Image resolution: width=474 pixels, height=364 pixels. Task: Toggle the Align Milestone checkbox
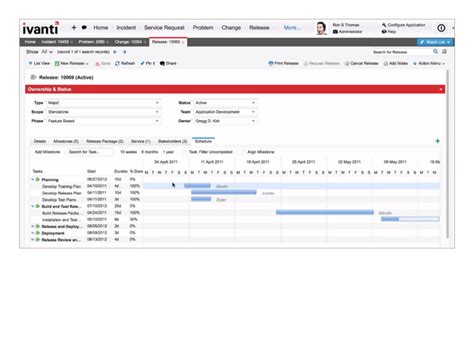coord(243,152)
